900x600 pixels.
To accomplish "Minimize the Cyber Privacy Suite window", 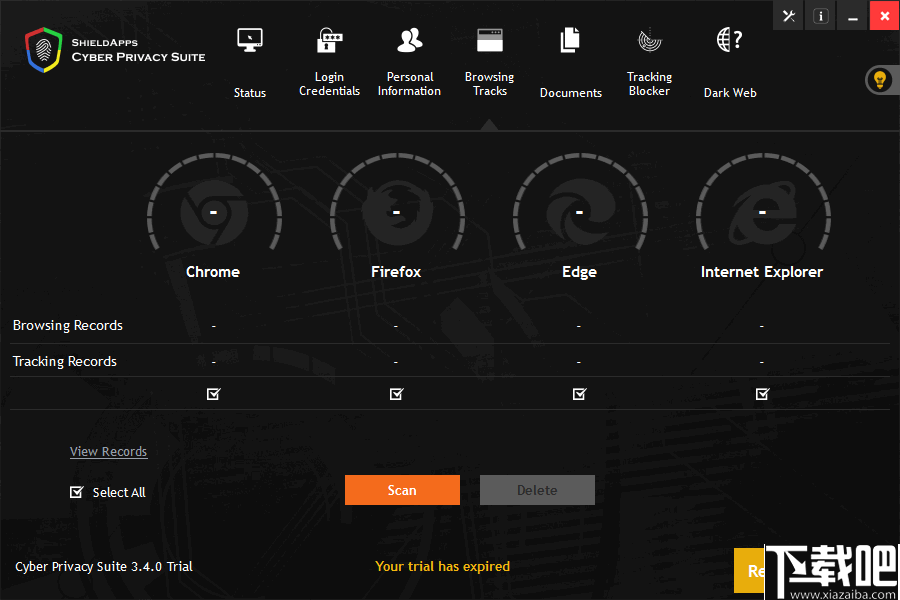I will 853,16.
